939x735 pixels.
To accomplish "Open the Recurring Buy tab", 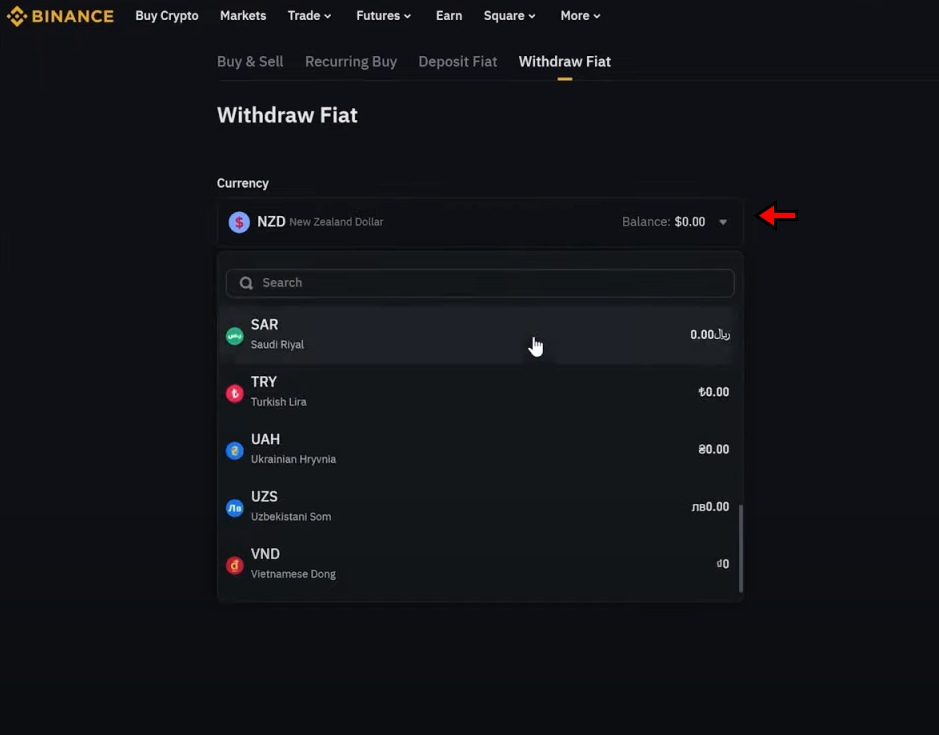I will coord(351,61).
